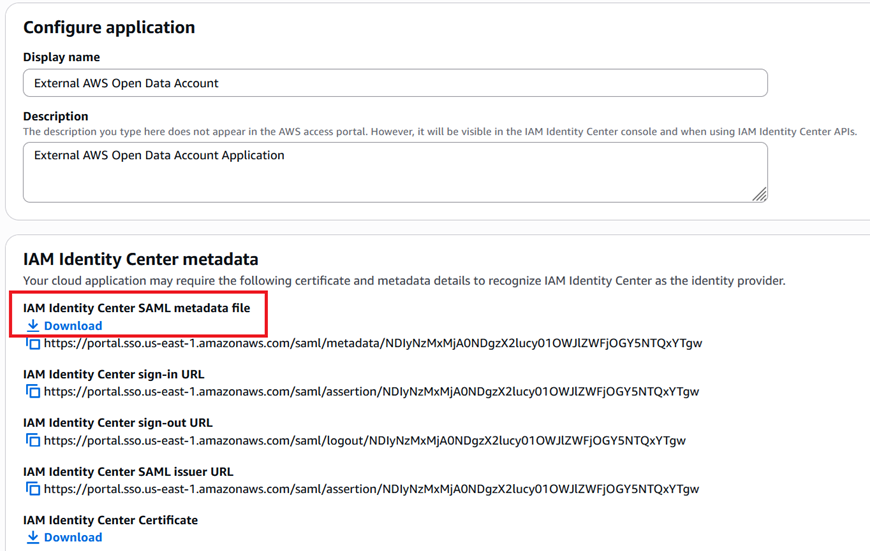This screenshot has width=870, height=551.
Task: Click the IAM Identity Center metadata heading
Action: pyautogui.click(x=140, y=259)
